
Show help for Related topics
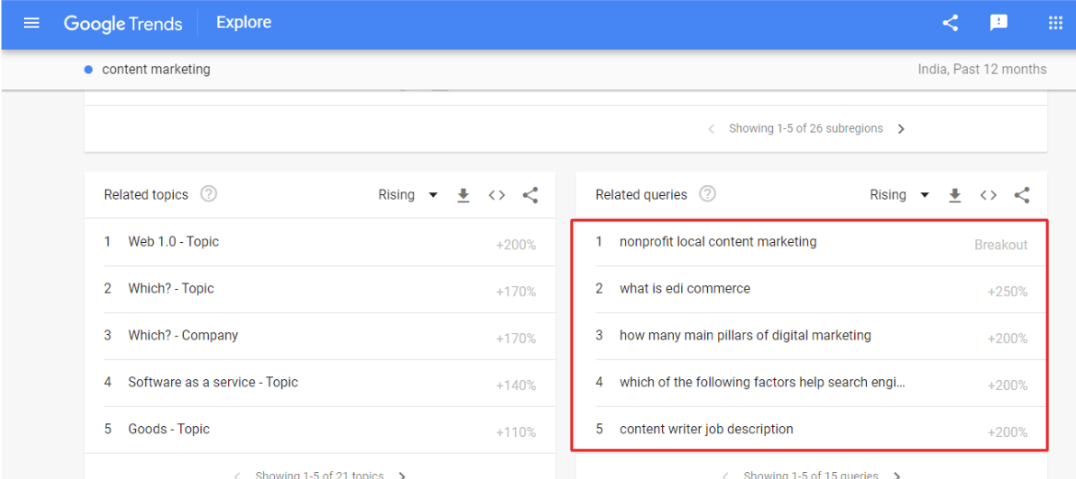(209, 194)
